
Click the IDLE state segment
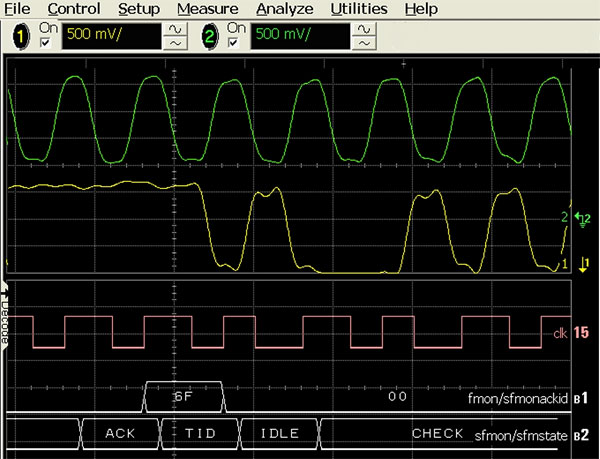tap(280, 433)
